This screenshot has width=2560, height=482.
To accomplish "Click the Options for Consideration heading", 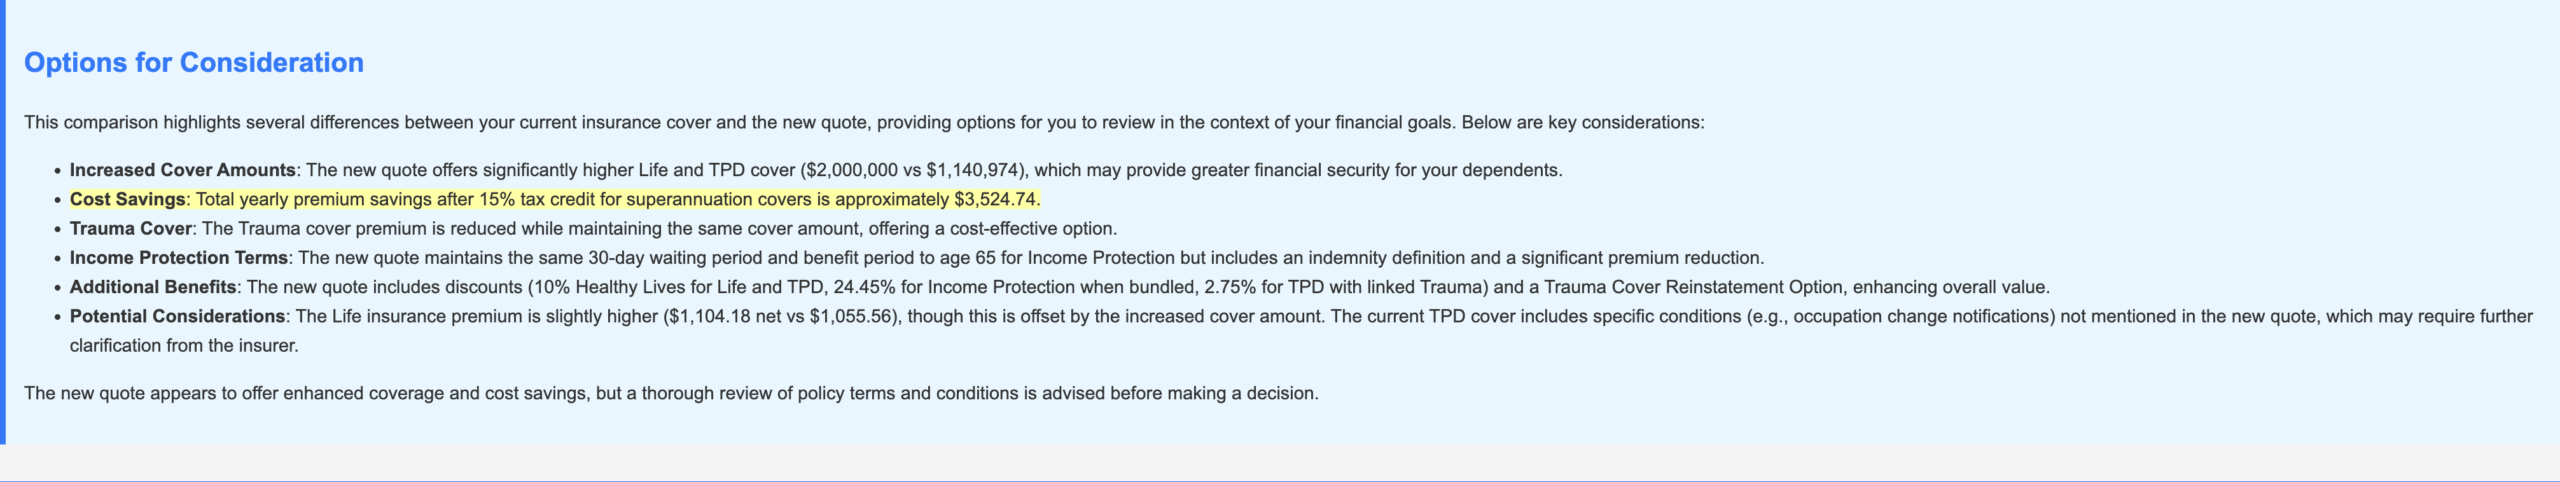I will point(194,63).
